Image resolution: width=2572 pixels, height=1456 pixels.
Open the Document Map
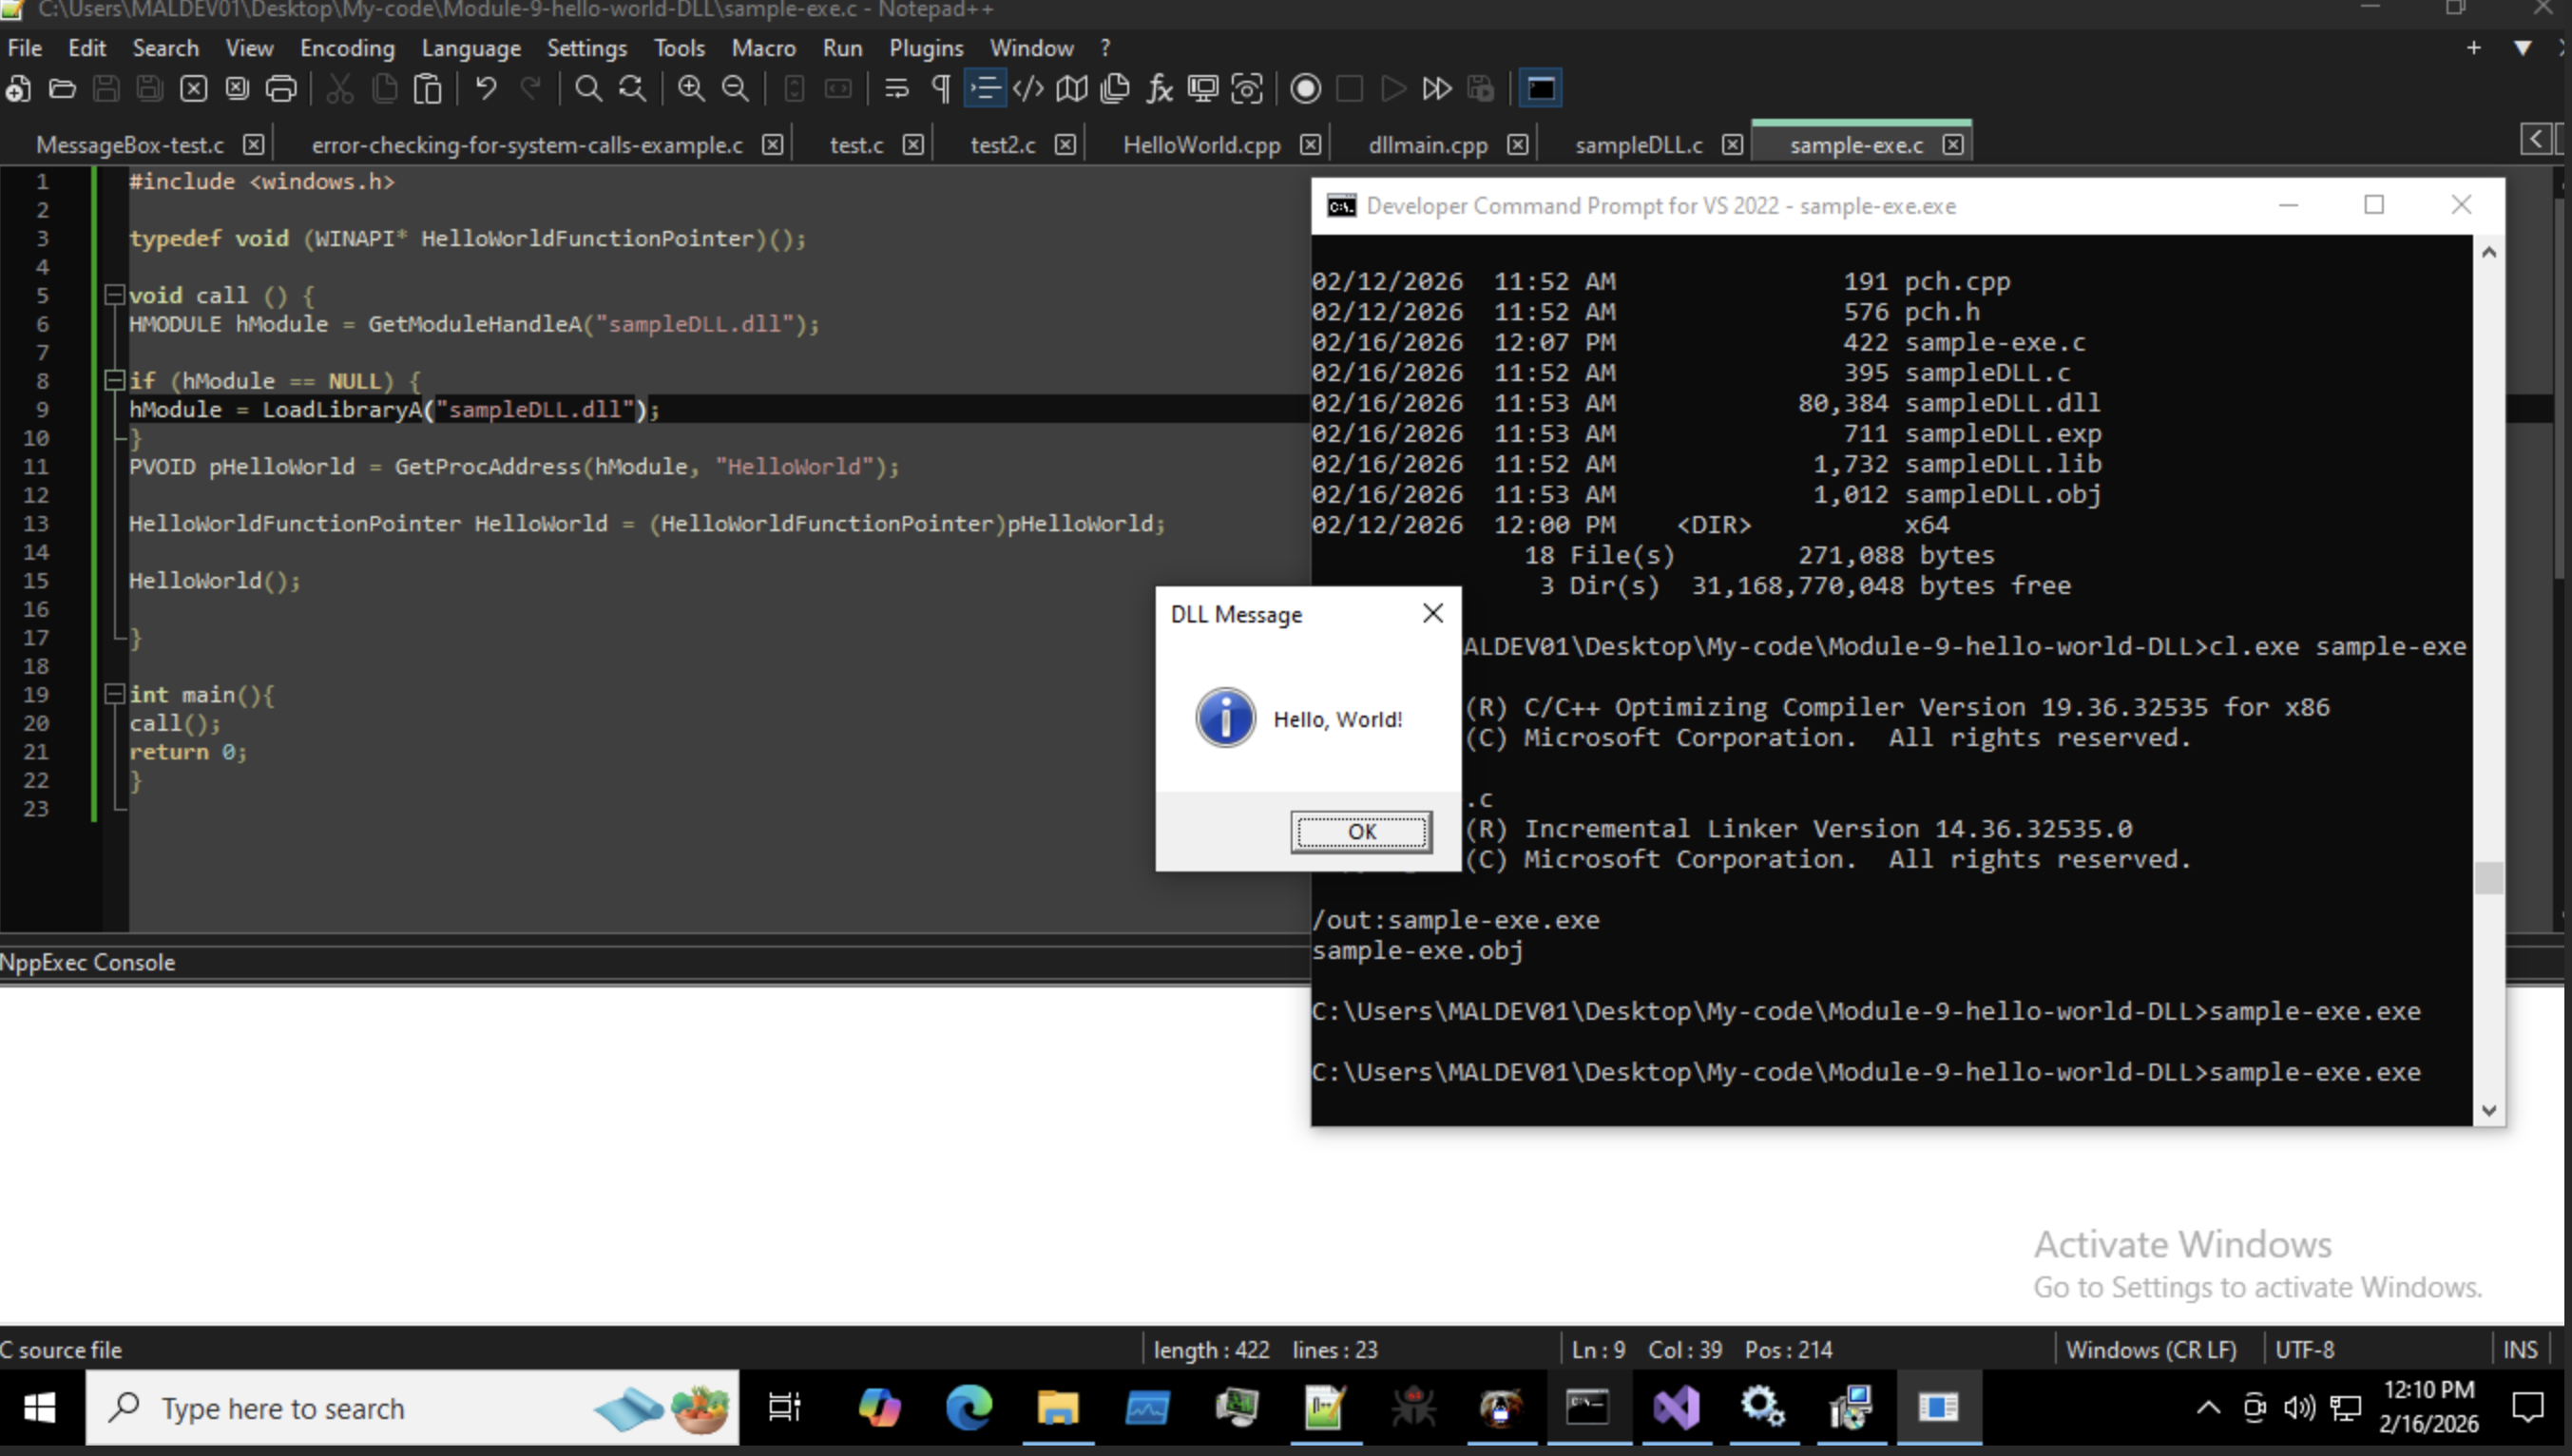1071,88
